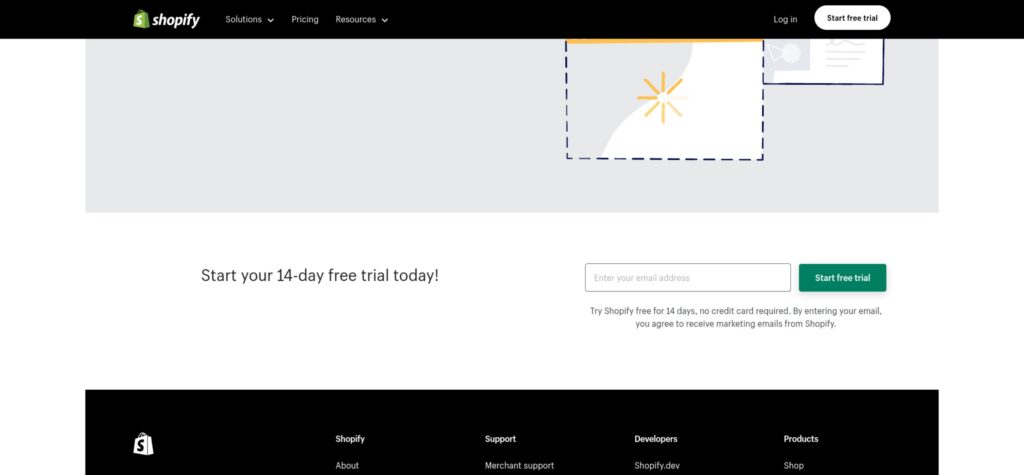This screenshot has height=475, width=1024.
Task: Click the Support footer column heading
Action: [500, 439]
